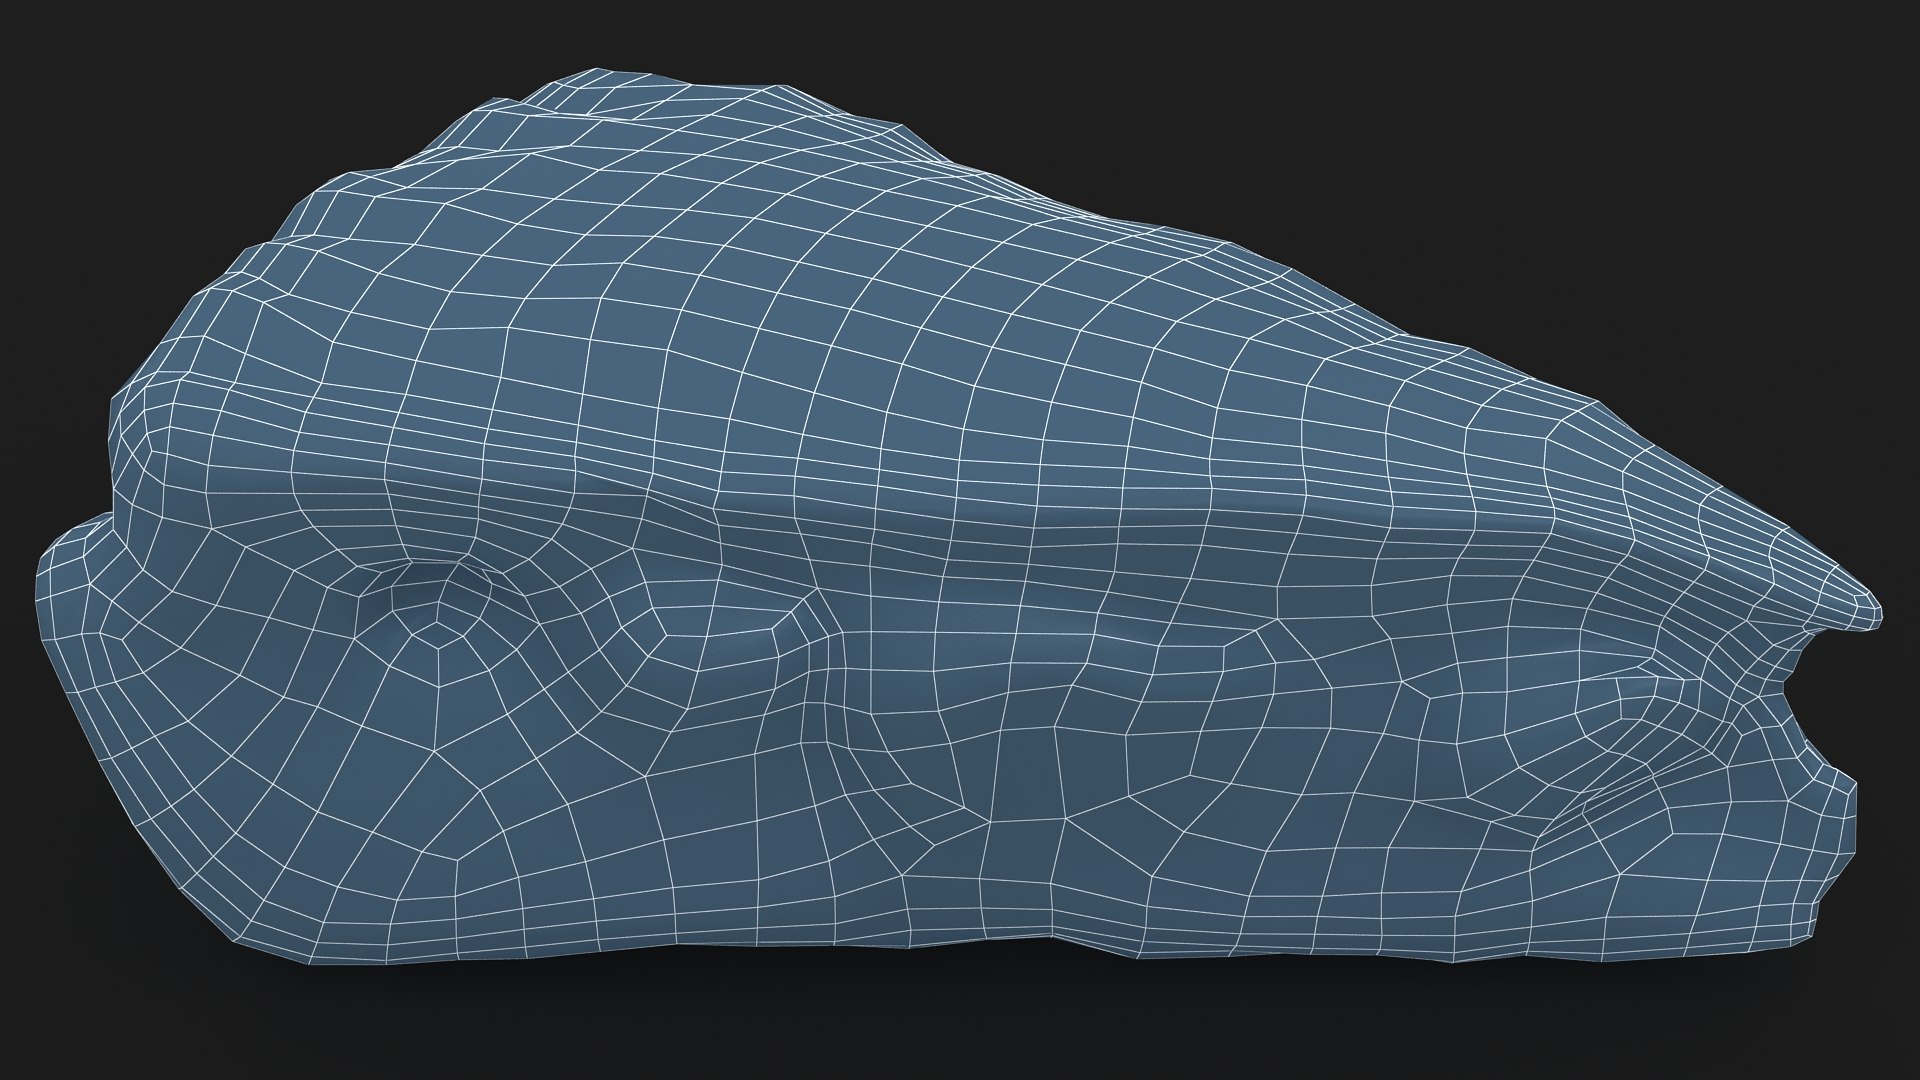Click the topmost peak of the mesh

tap(598, 70)
